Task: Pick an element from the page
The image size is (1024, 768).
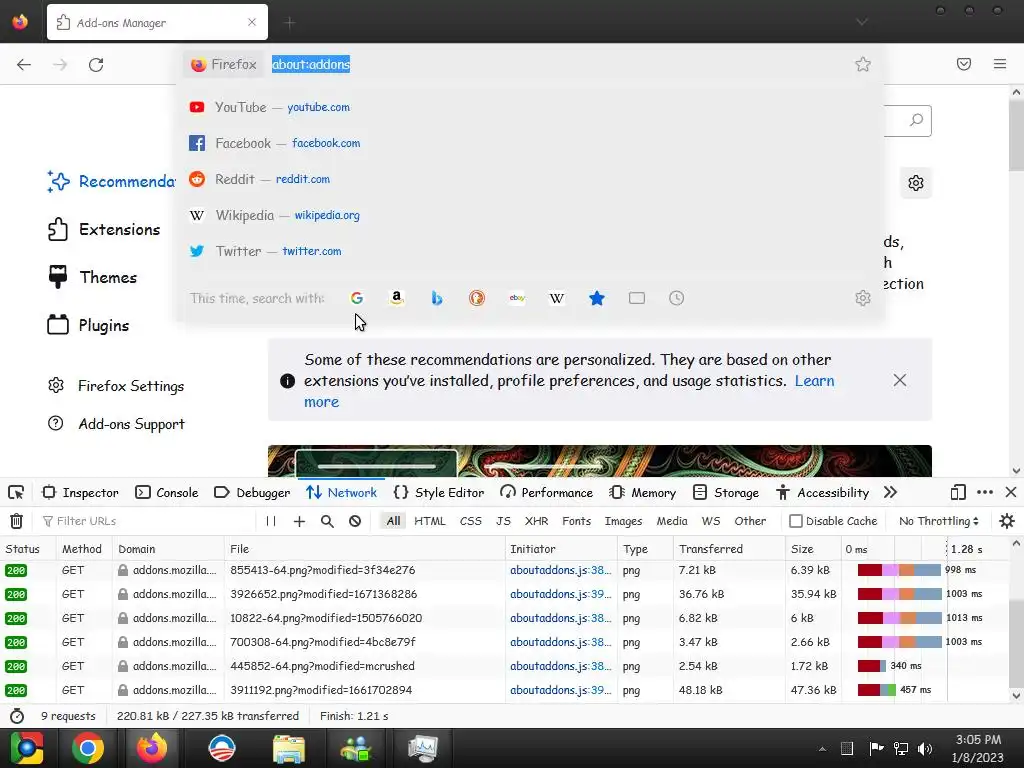Action: [16, 493]
